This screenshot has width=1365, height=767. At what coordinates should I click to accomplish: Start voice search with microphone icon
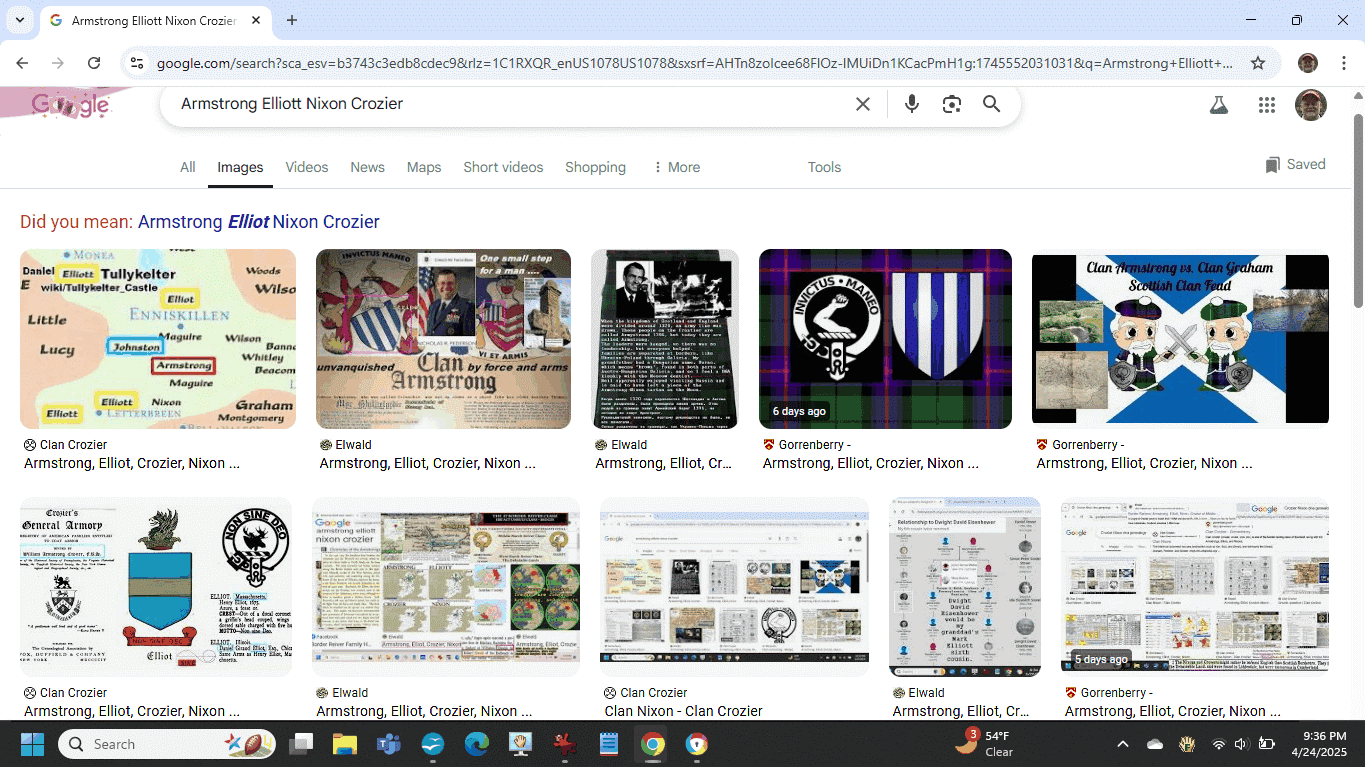911,104
